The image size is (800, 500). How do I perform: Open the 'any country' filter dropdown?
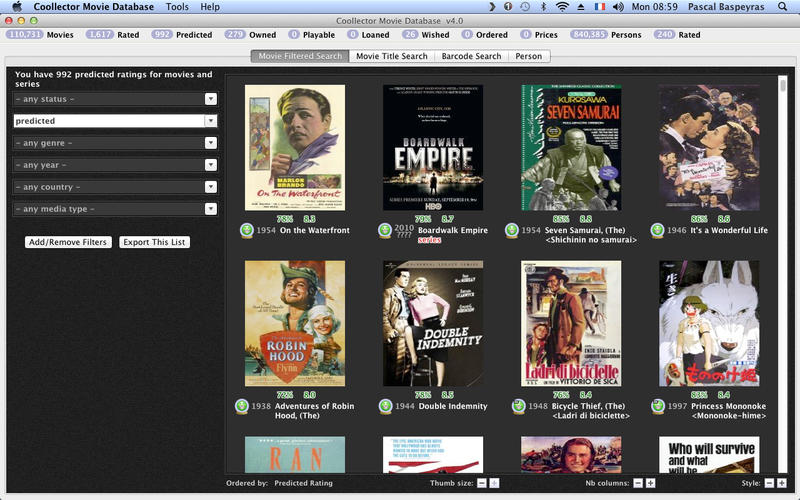click(210, 187)
